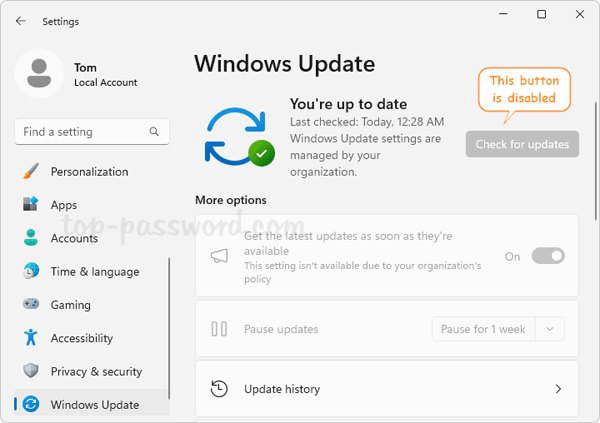Click the Personalization paintbrush icon
This screenshot has height=423, width=600.
coord(31,171)
